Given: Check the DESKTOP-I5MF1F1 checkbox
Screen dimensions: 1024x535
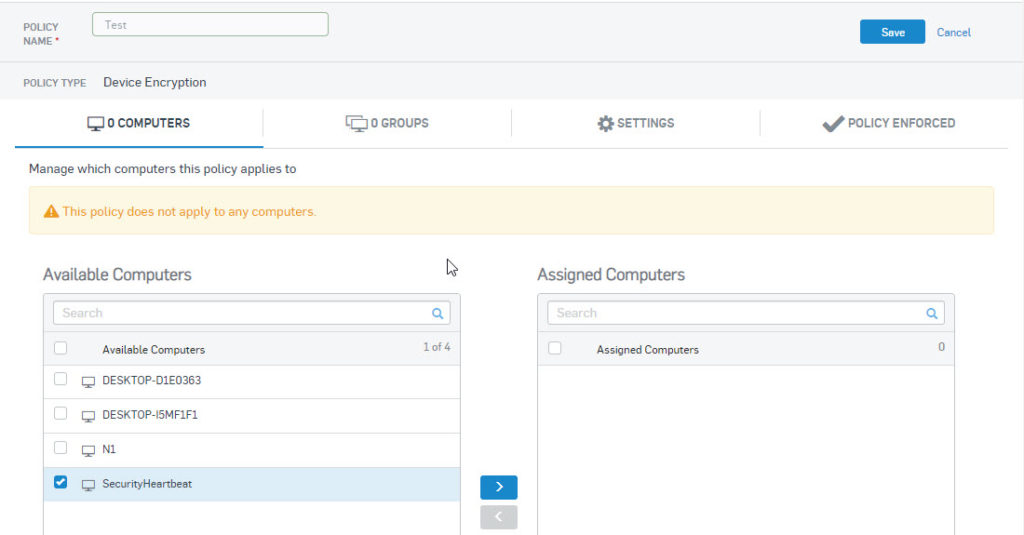Looking at the screenshot, I should (x=61, y=413).
